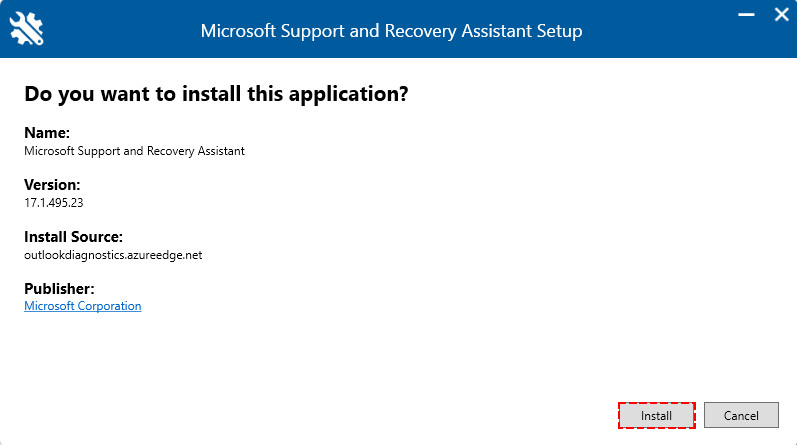Minimize the setup window

click(746, 15)
